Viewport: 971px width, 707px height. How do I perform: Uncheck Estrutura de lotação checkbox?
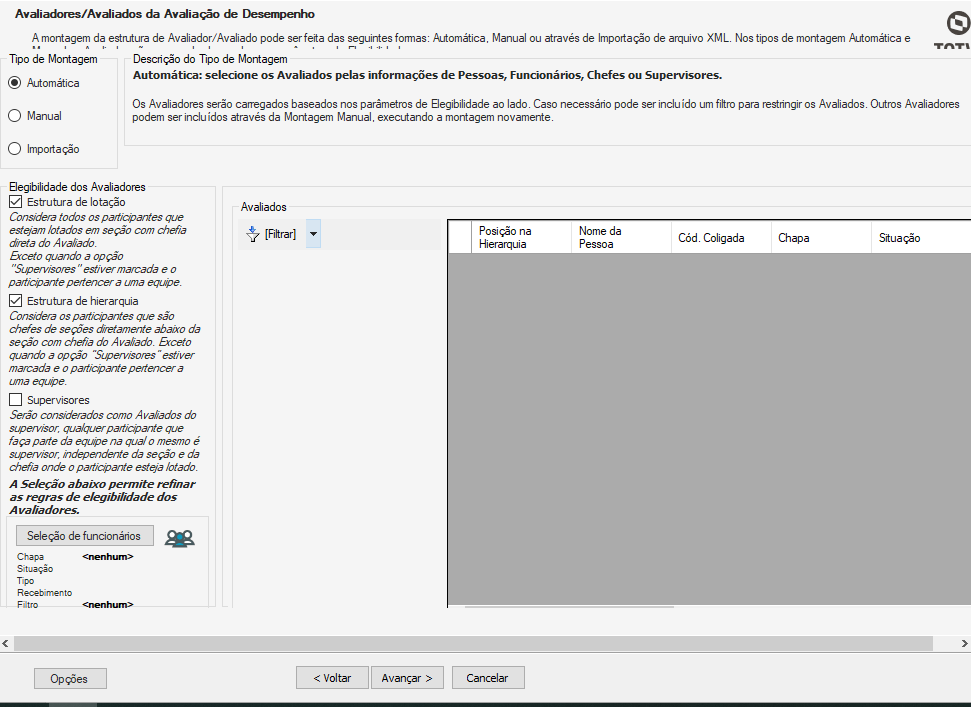(x=16, y=202)
